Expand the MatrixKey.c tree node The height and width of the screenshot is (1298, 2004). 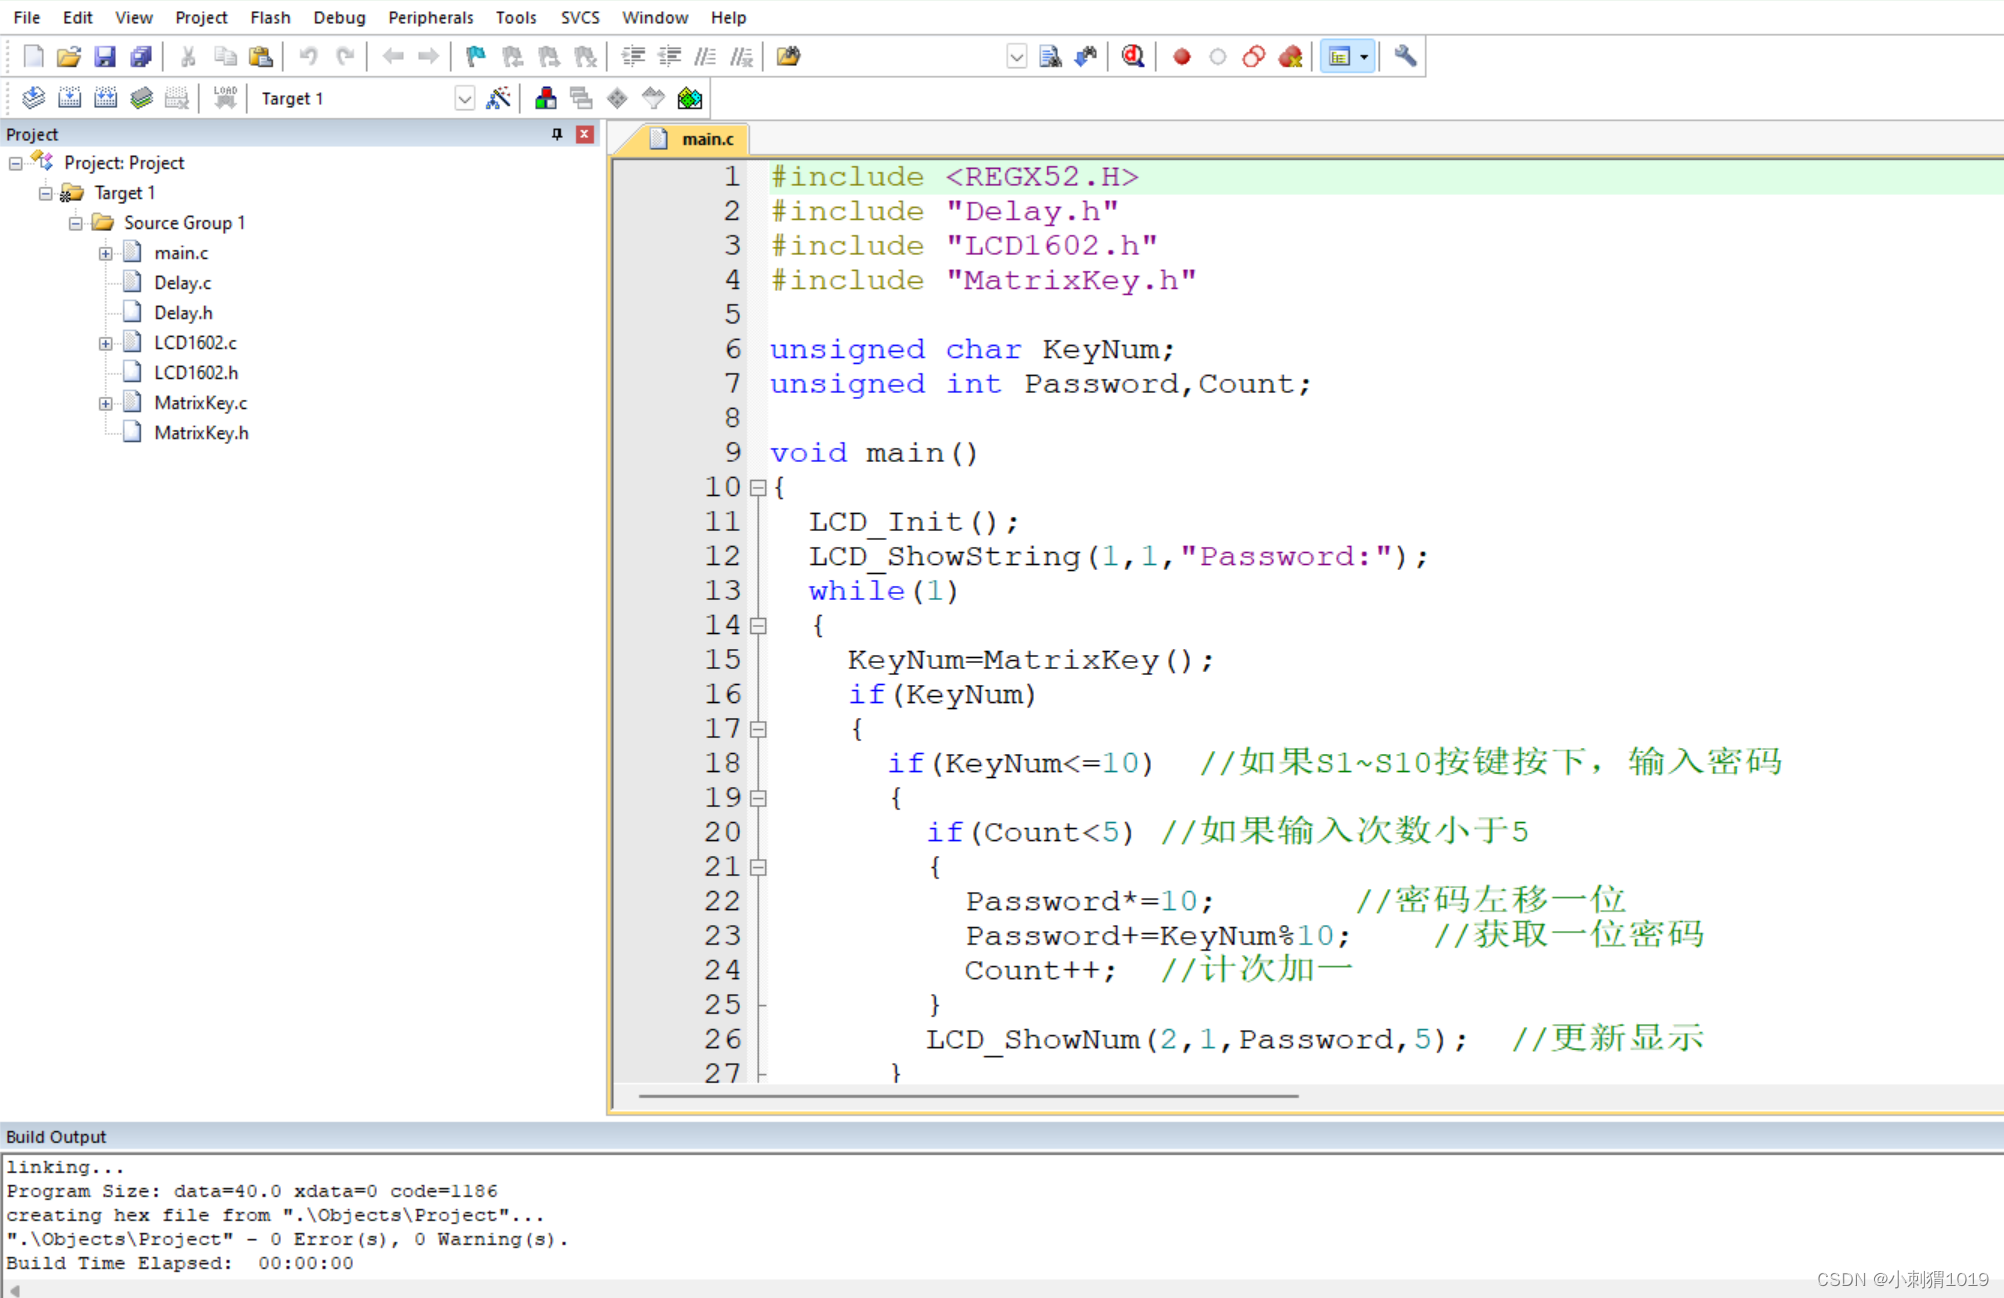[x=105, y=403]
